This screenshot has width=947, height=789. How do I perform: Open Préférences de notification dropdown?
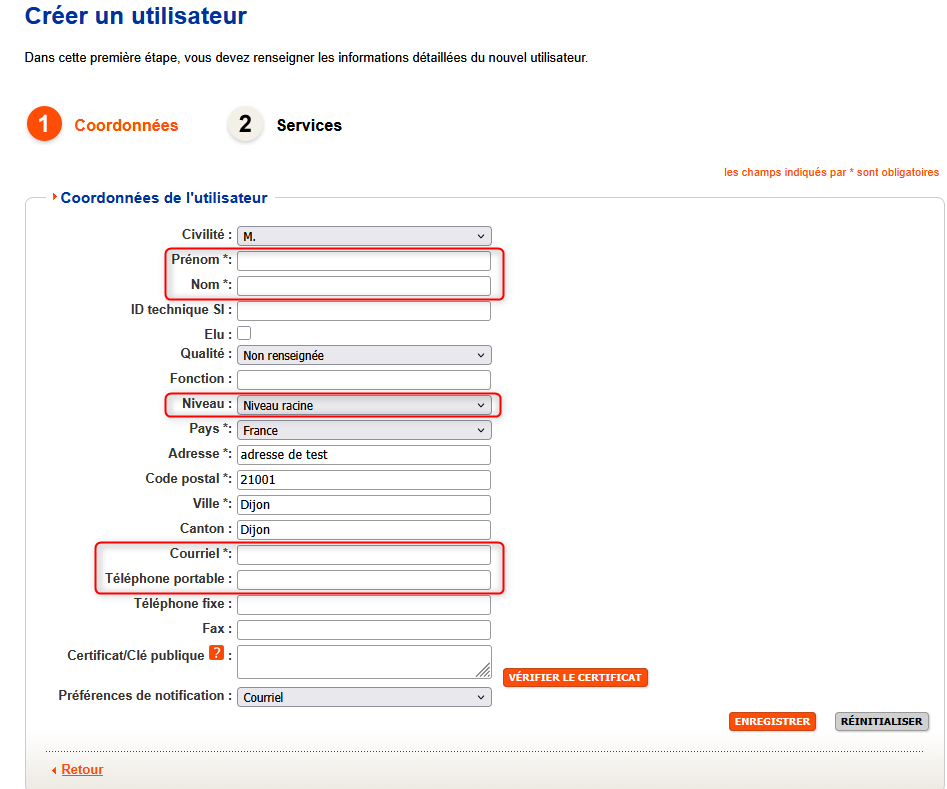[x=364, y=697]
